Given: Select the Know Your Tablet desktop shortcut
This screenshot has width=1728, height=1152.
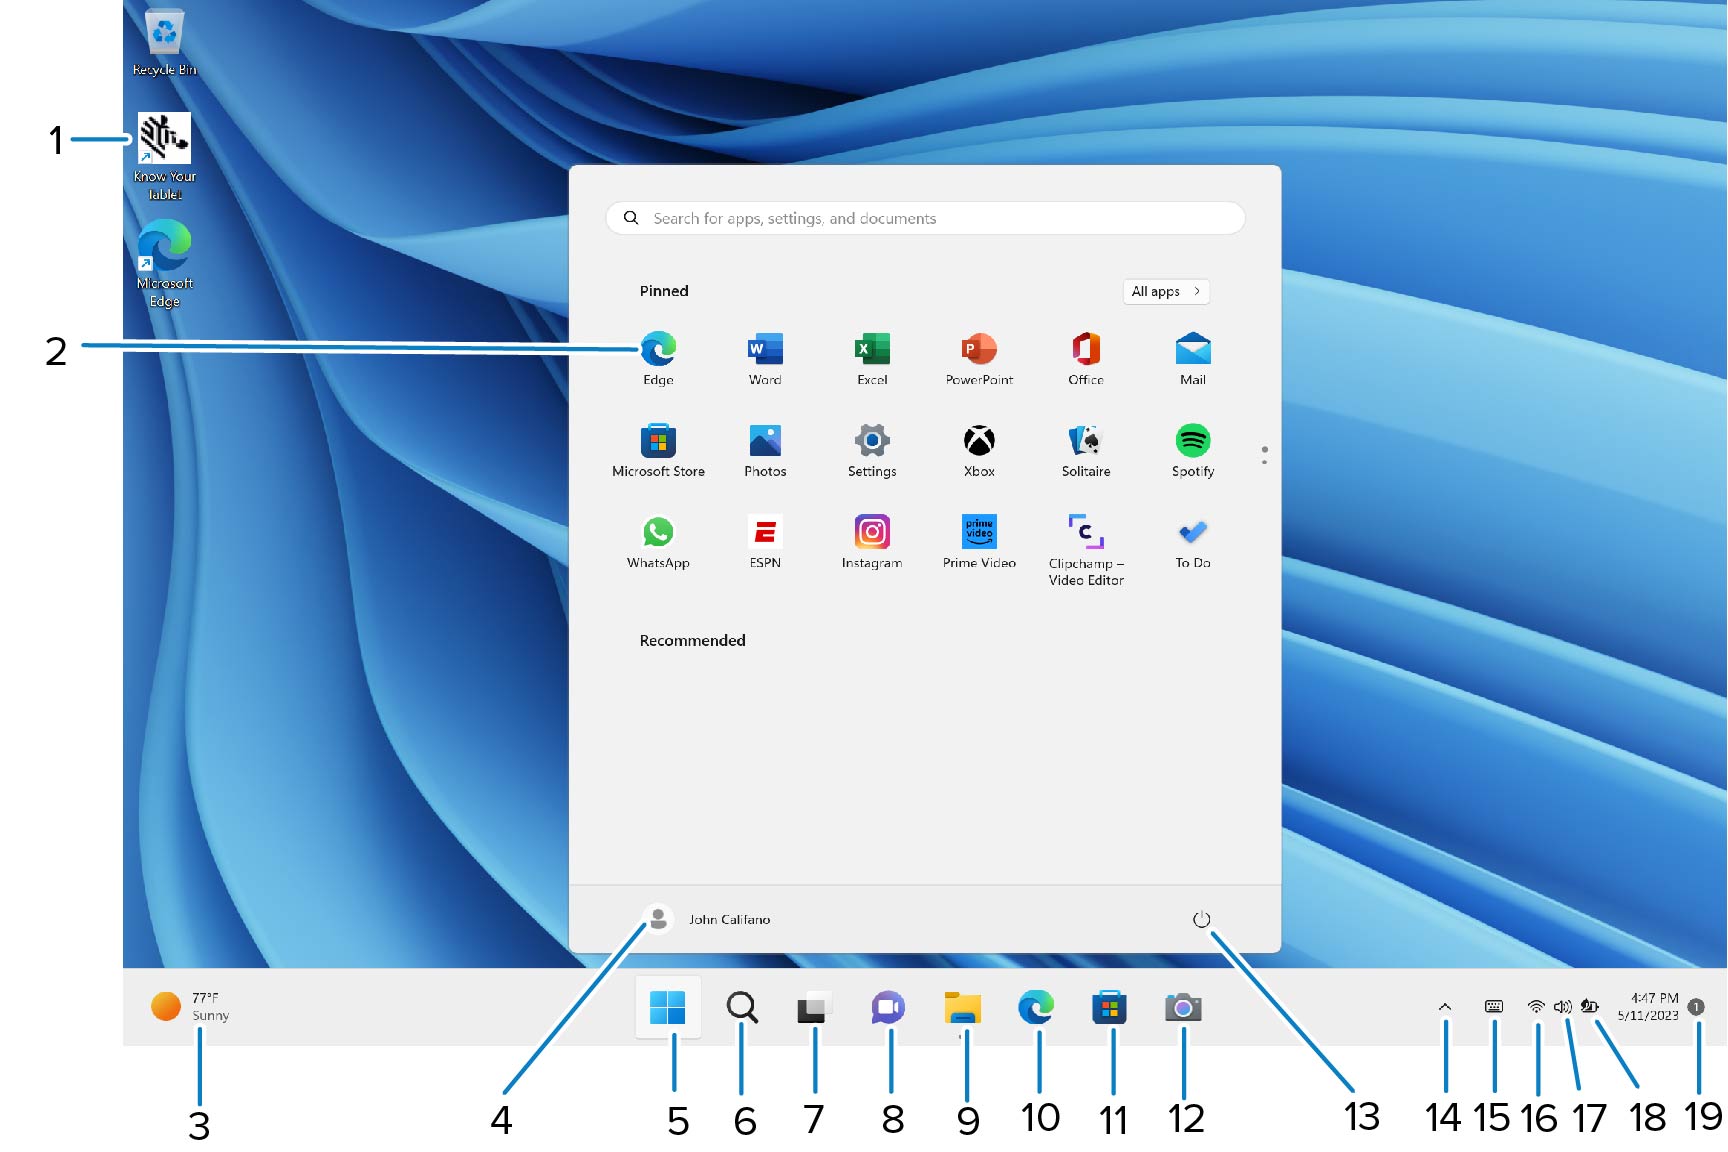Looking at the screenshot, I should [x=165, y=157].
